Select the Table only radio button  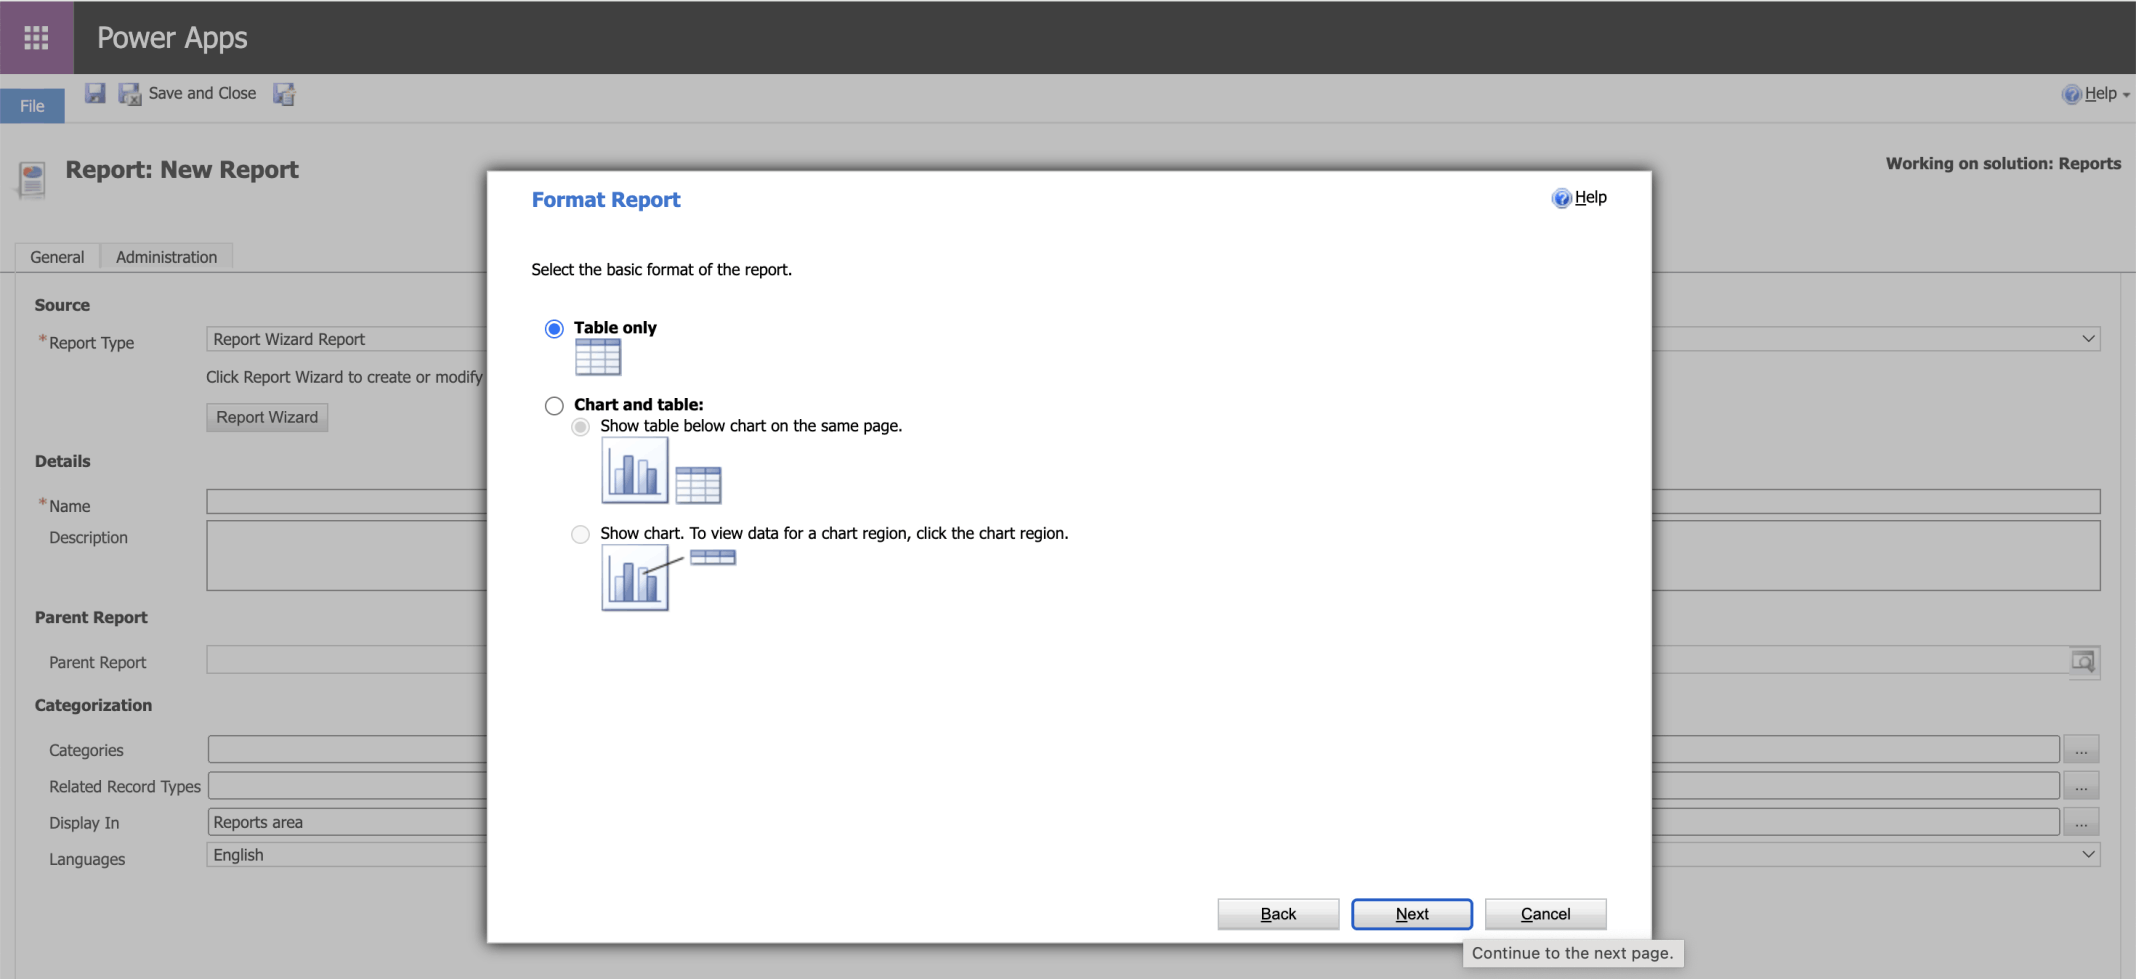click(x=554, y=329)
